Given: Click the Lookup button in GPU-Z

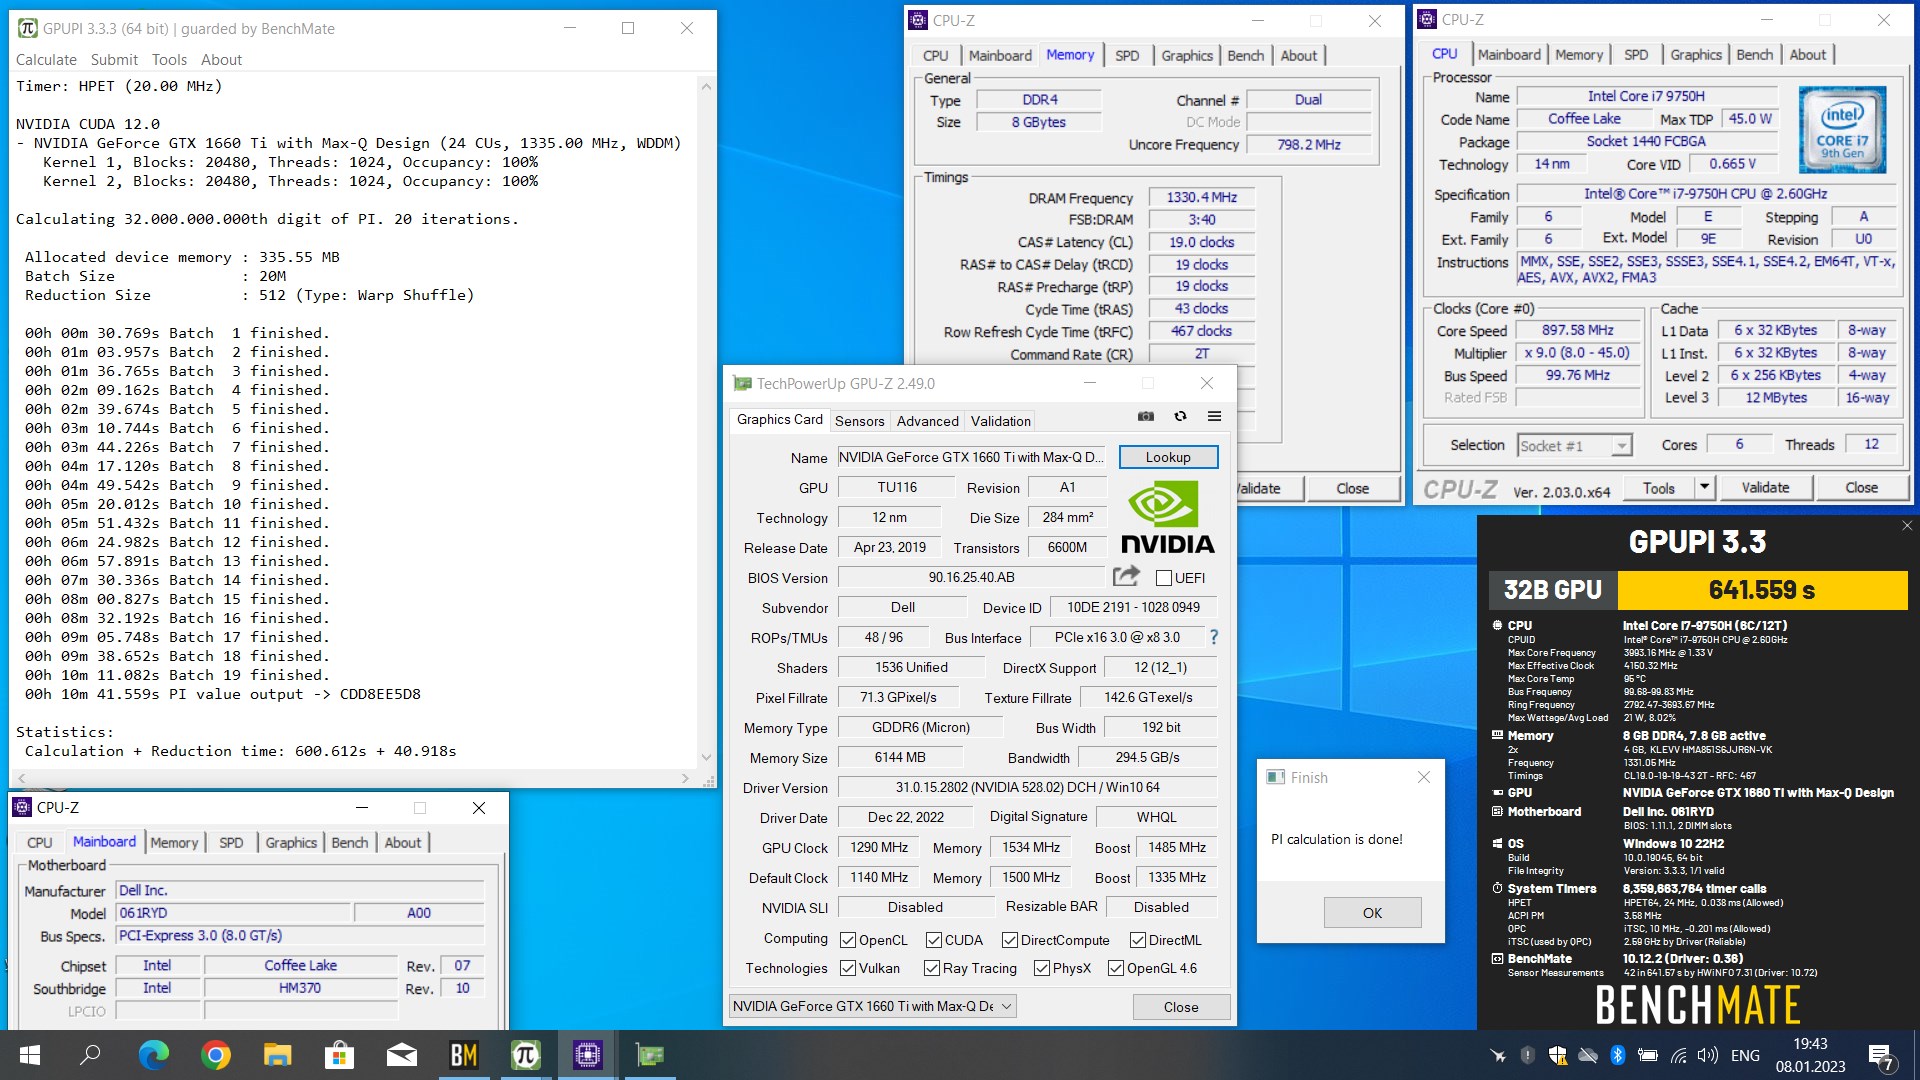Looking at the screenshot, I should [1168, 457].
